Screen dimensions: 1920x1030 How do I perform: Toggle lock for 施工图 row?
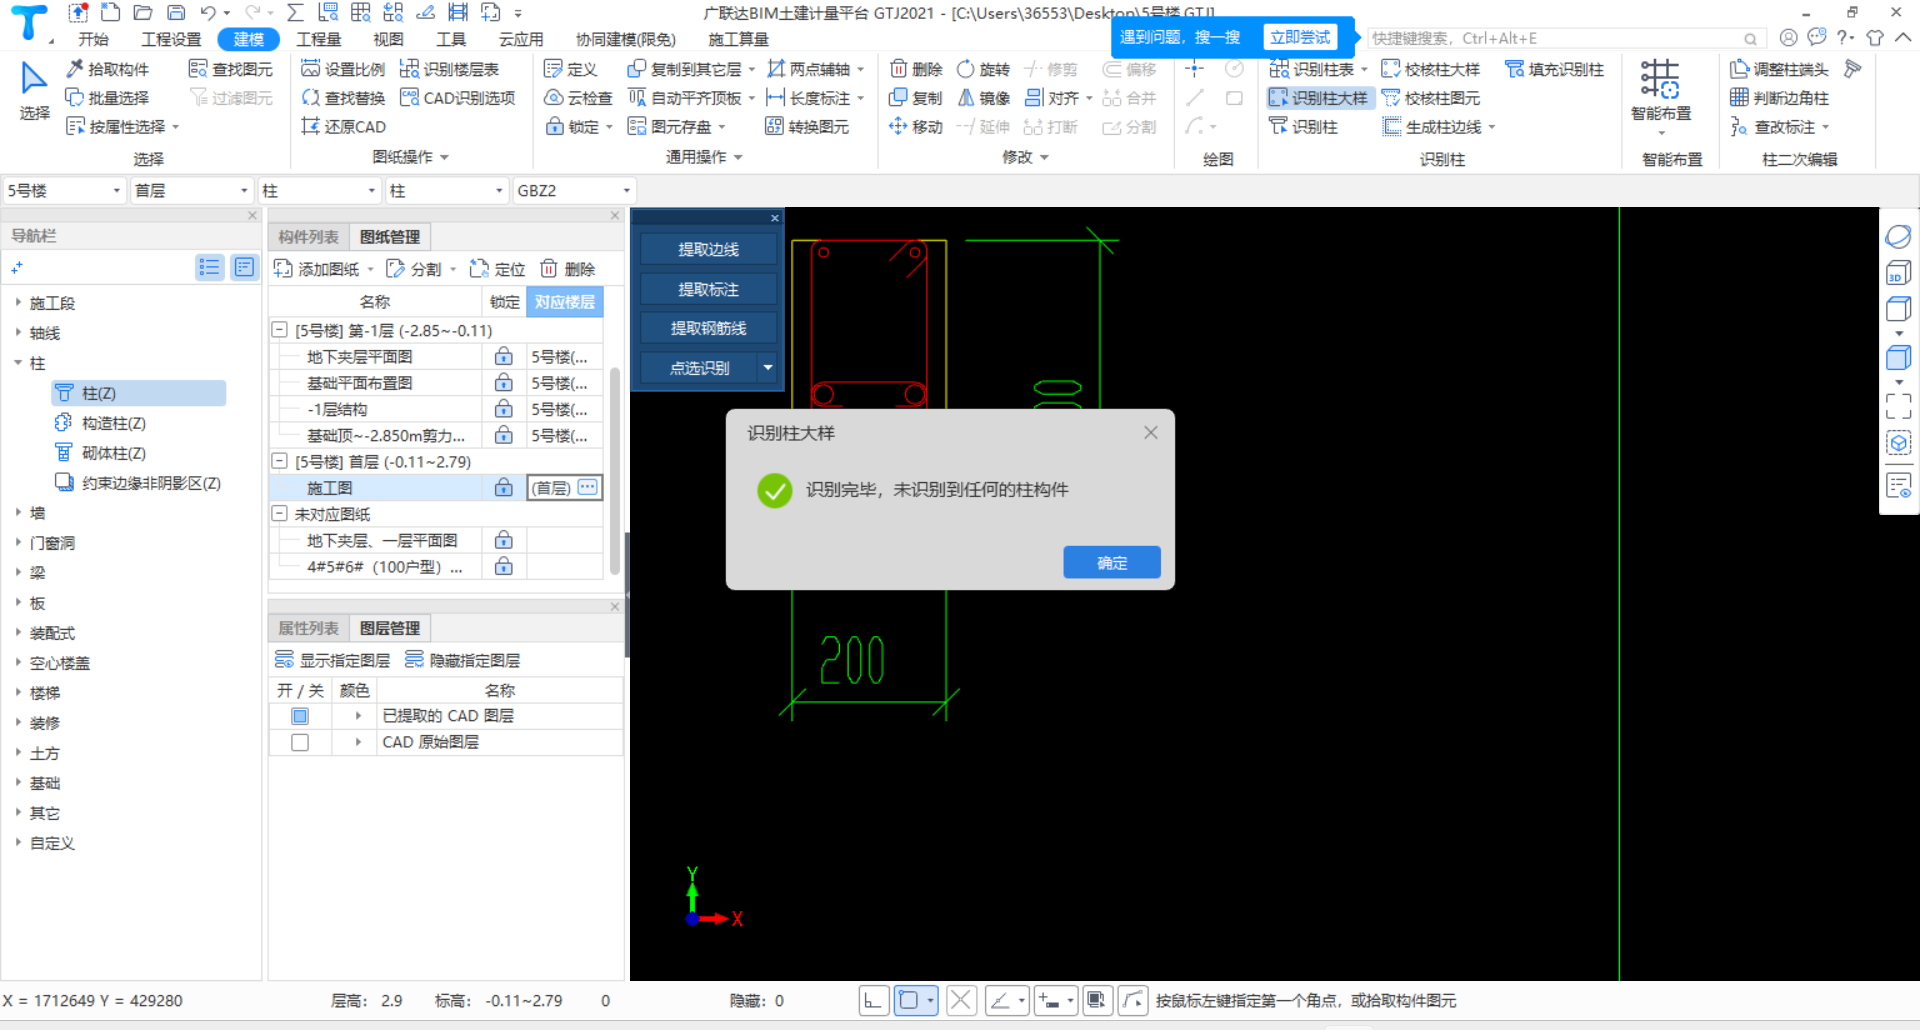504,488
